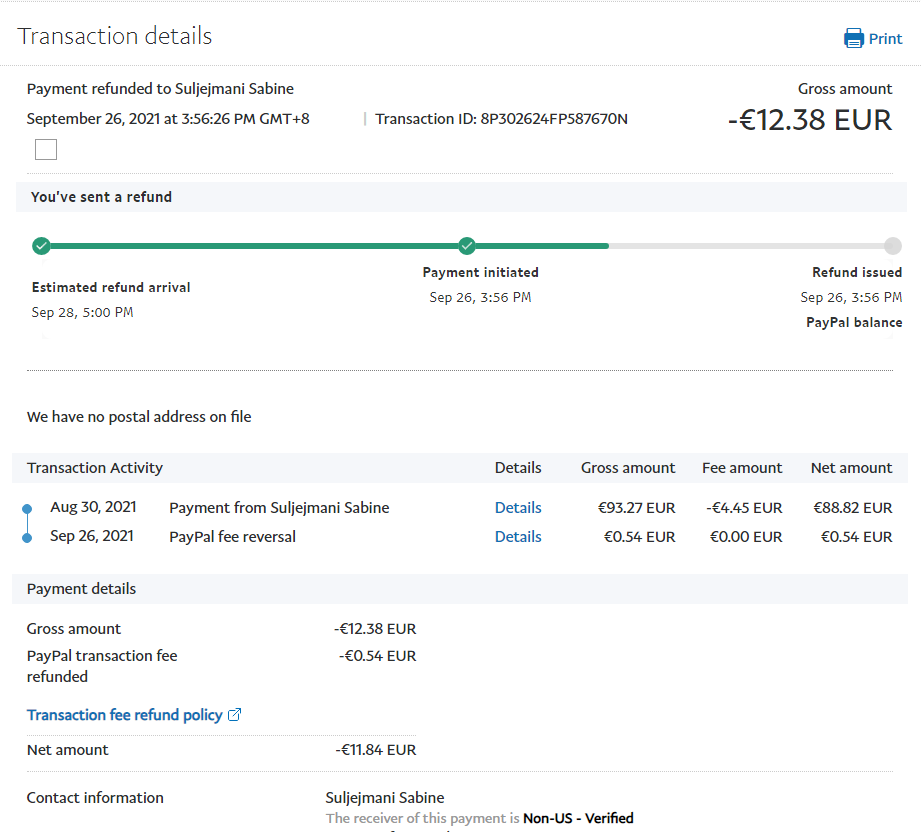Image resolution: width=921 pixels, height=832 pixels.
Task: Click the Payment initiated checkmark icon
Action: pos(467,246)
